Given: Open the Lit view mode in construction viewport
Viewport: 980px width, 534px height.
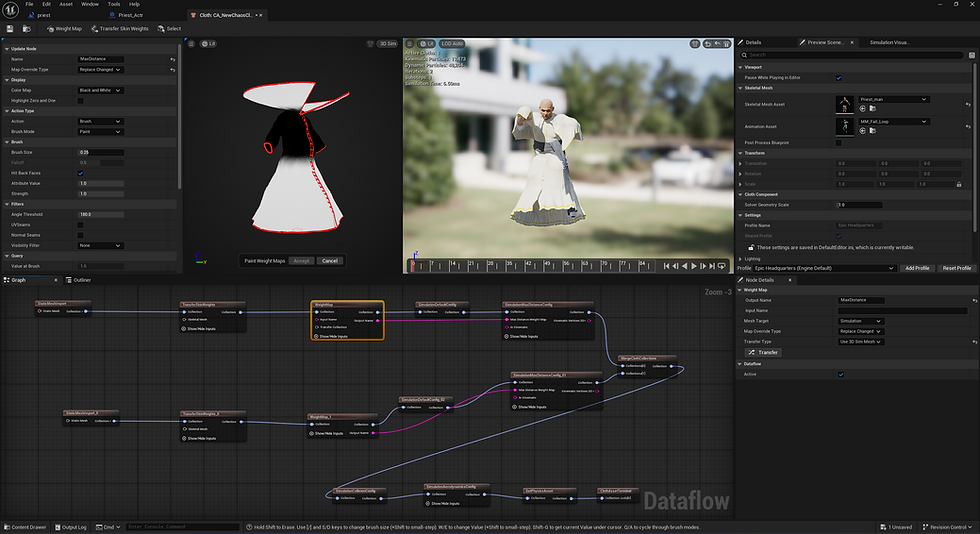Looking at the screenshot, I should pos(208,44).
